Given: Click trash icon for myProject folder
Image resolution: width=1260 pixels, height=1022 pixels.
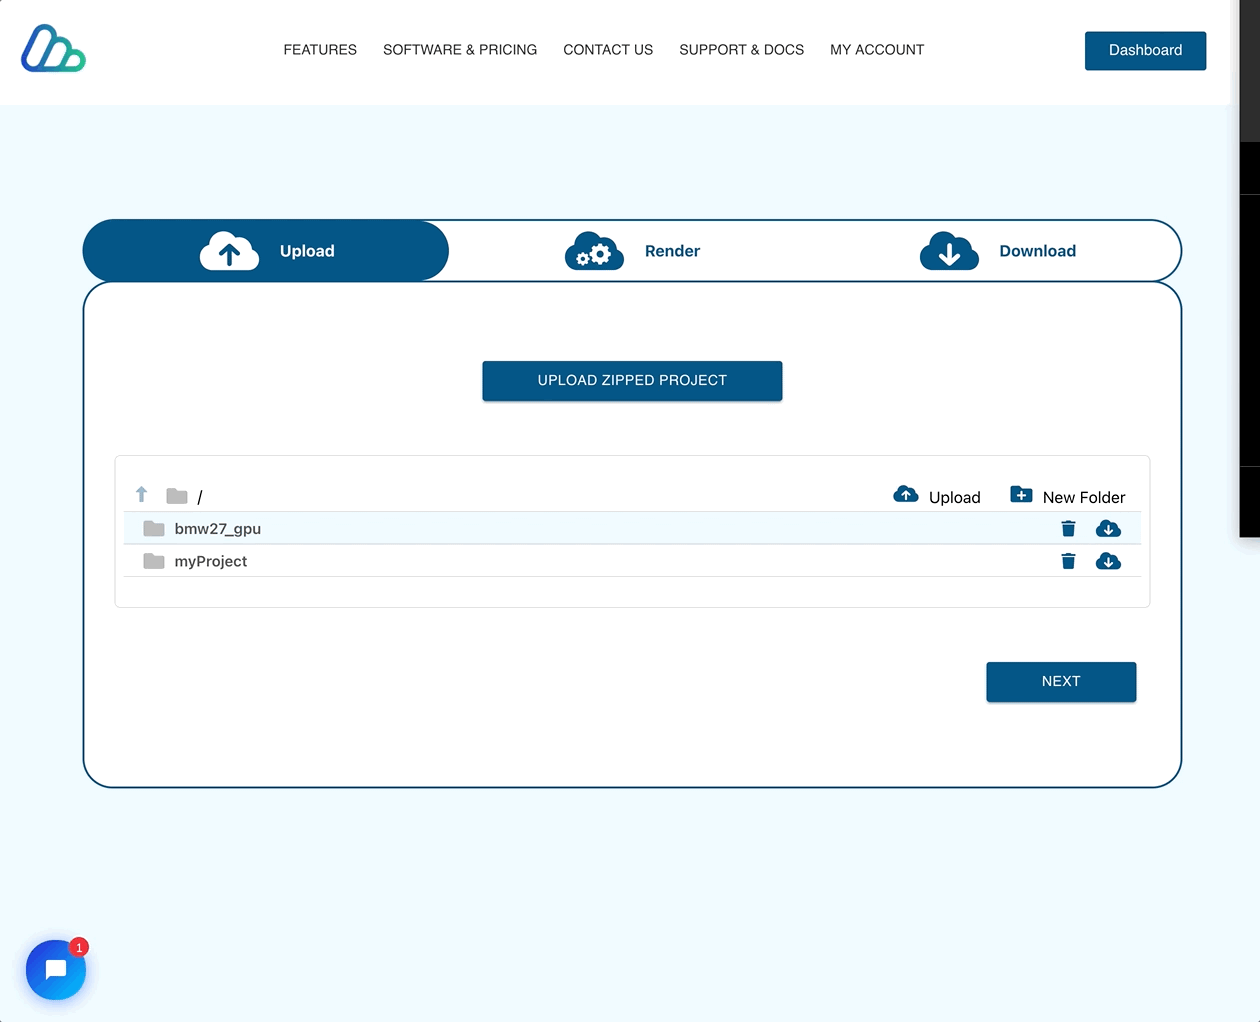Looking at the screenshot, I should 1068,562.
